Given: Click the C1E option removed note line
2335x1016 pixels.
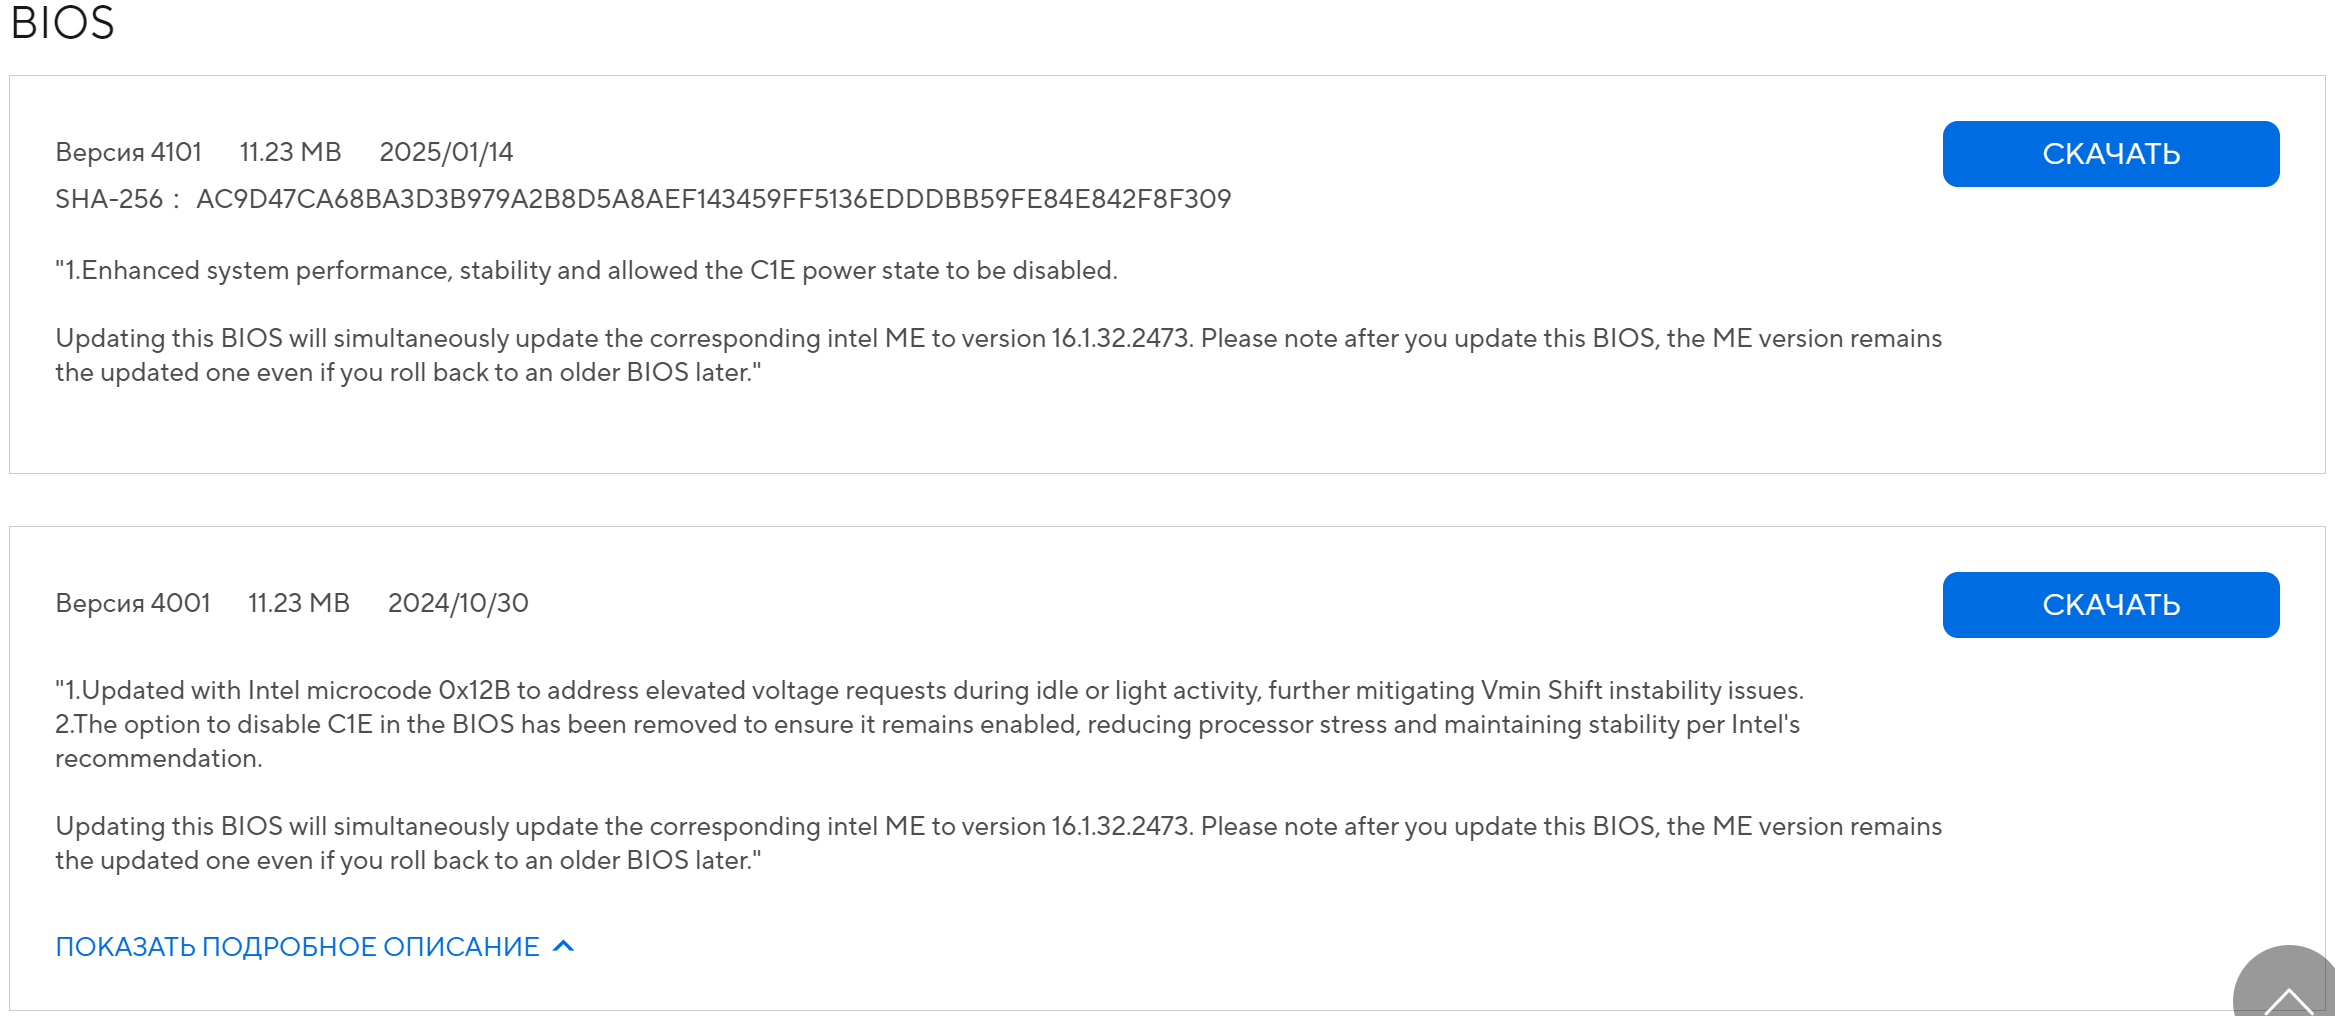Looking at the screenshot, I should 927,724.
